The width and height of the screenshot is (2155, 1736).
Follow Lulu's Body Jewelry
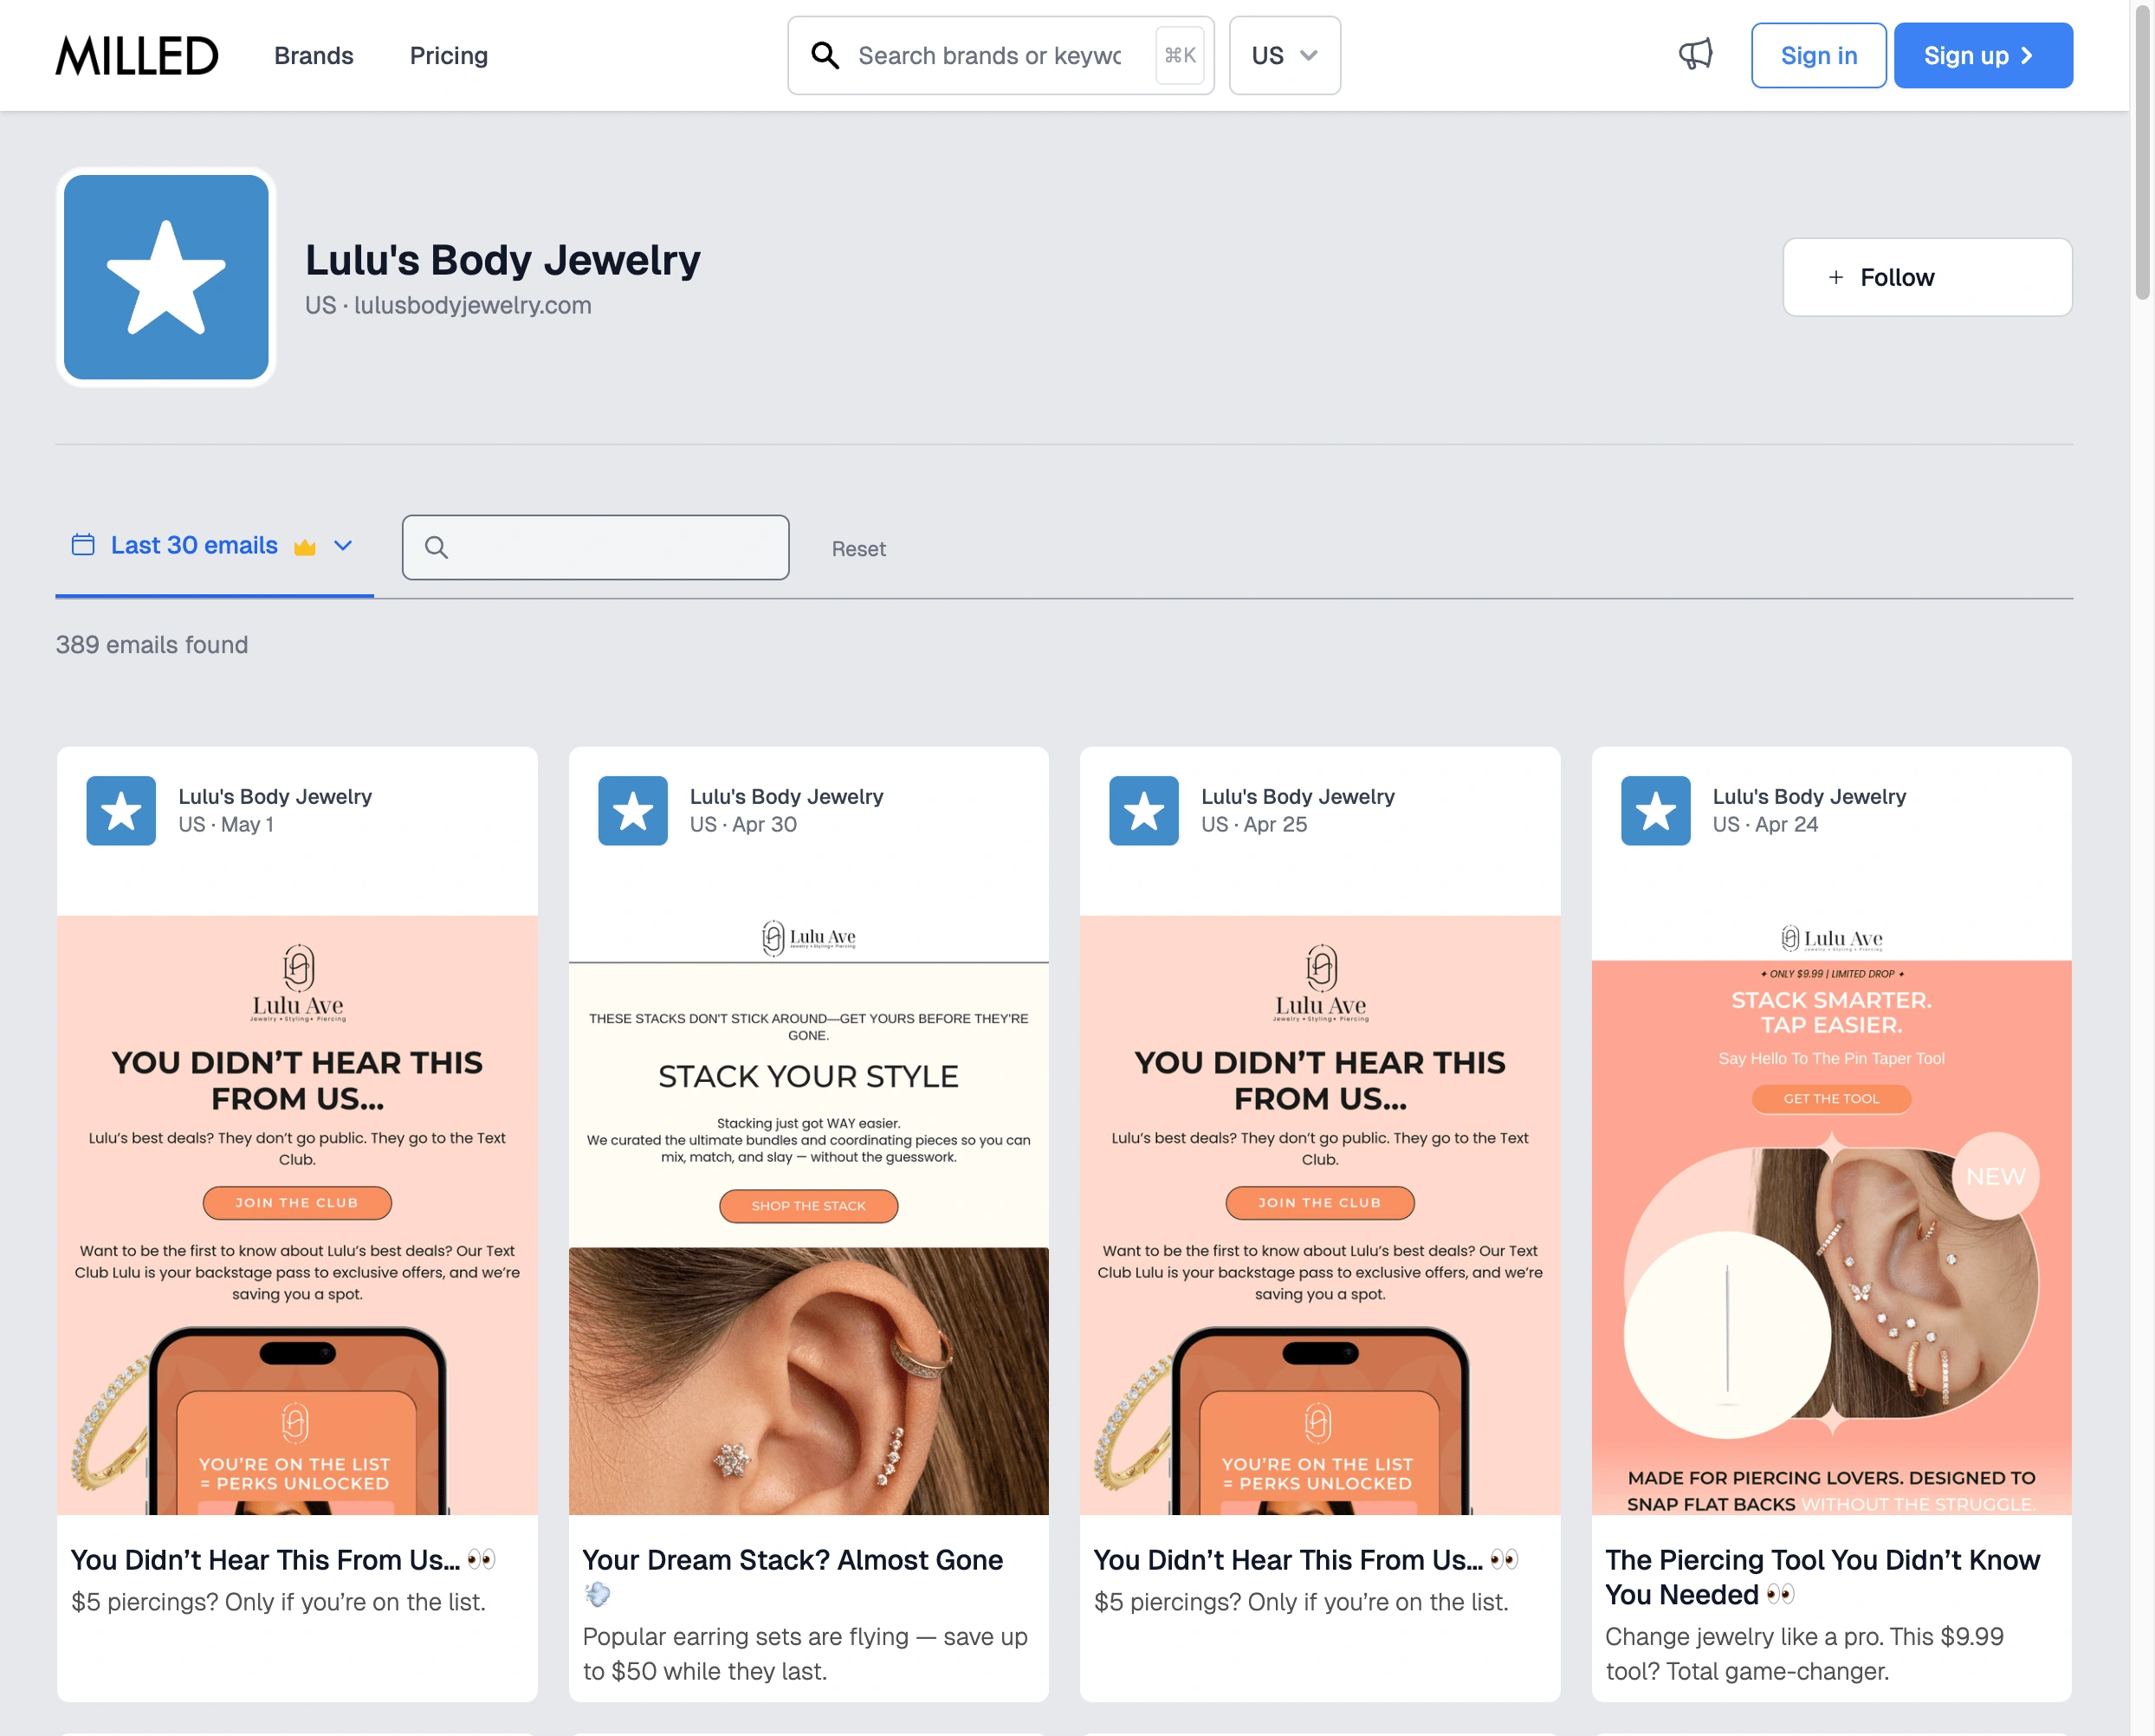point(1927,277)
